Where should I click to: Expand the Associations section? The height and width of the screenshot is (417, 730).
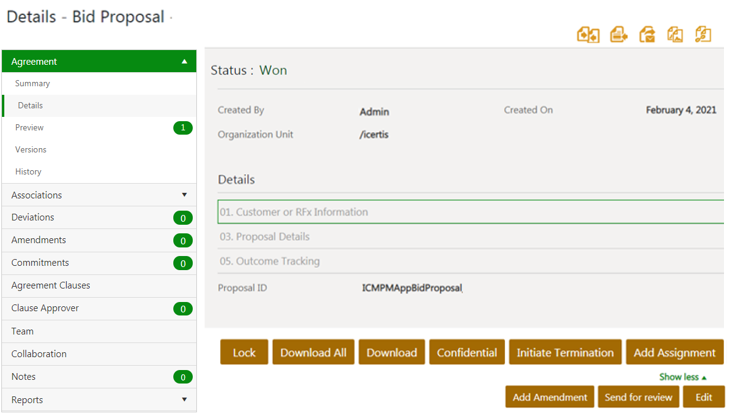(x=184, y=195)
